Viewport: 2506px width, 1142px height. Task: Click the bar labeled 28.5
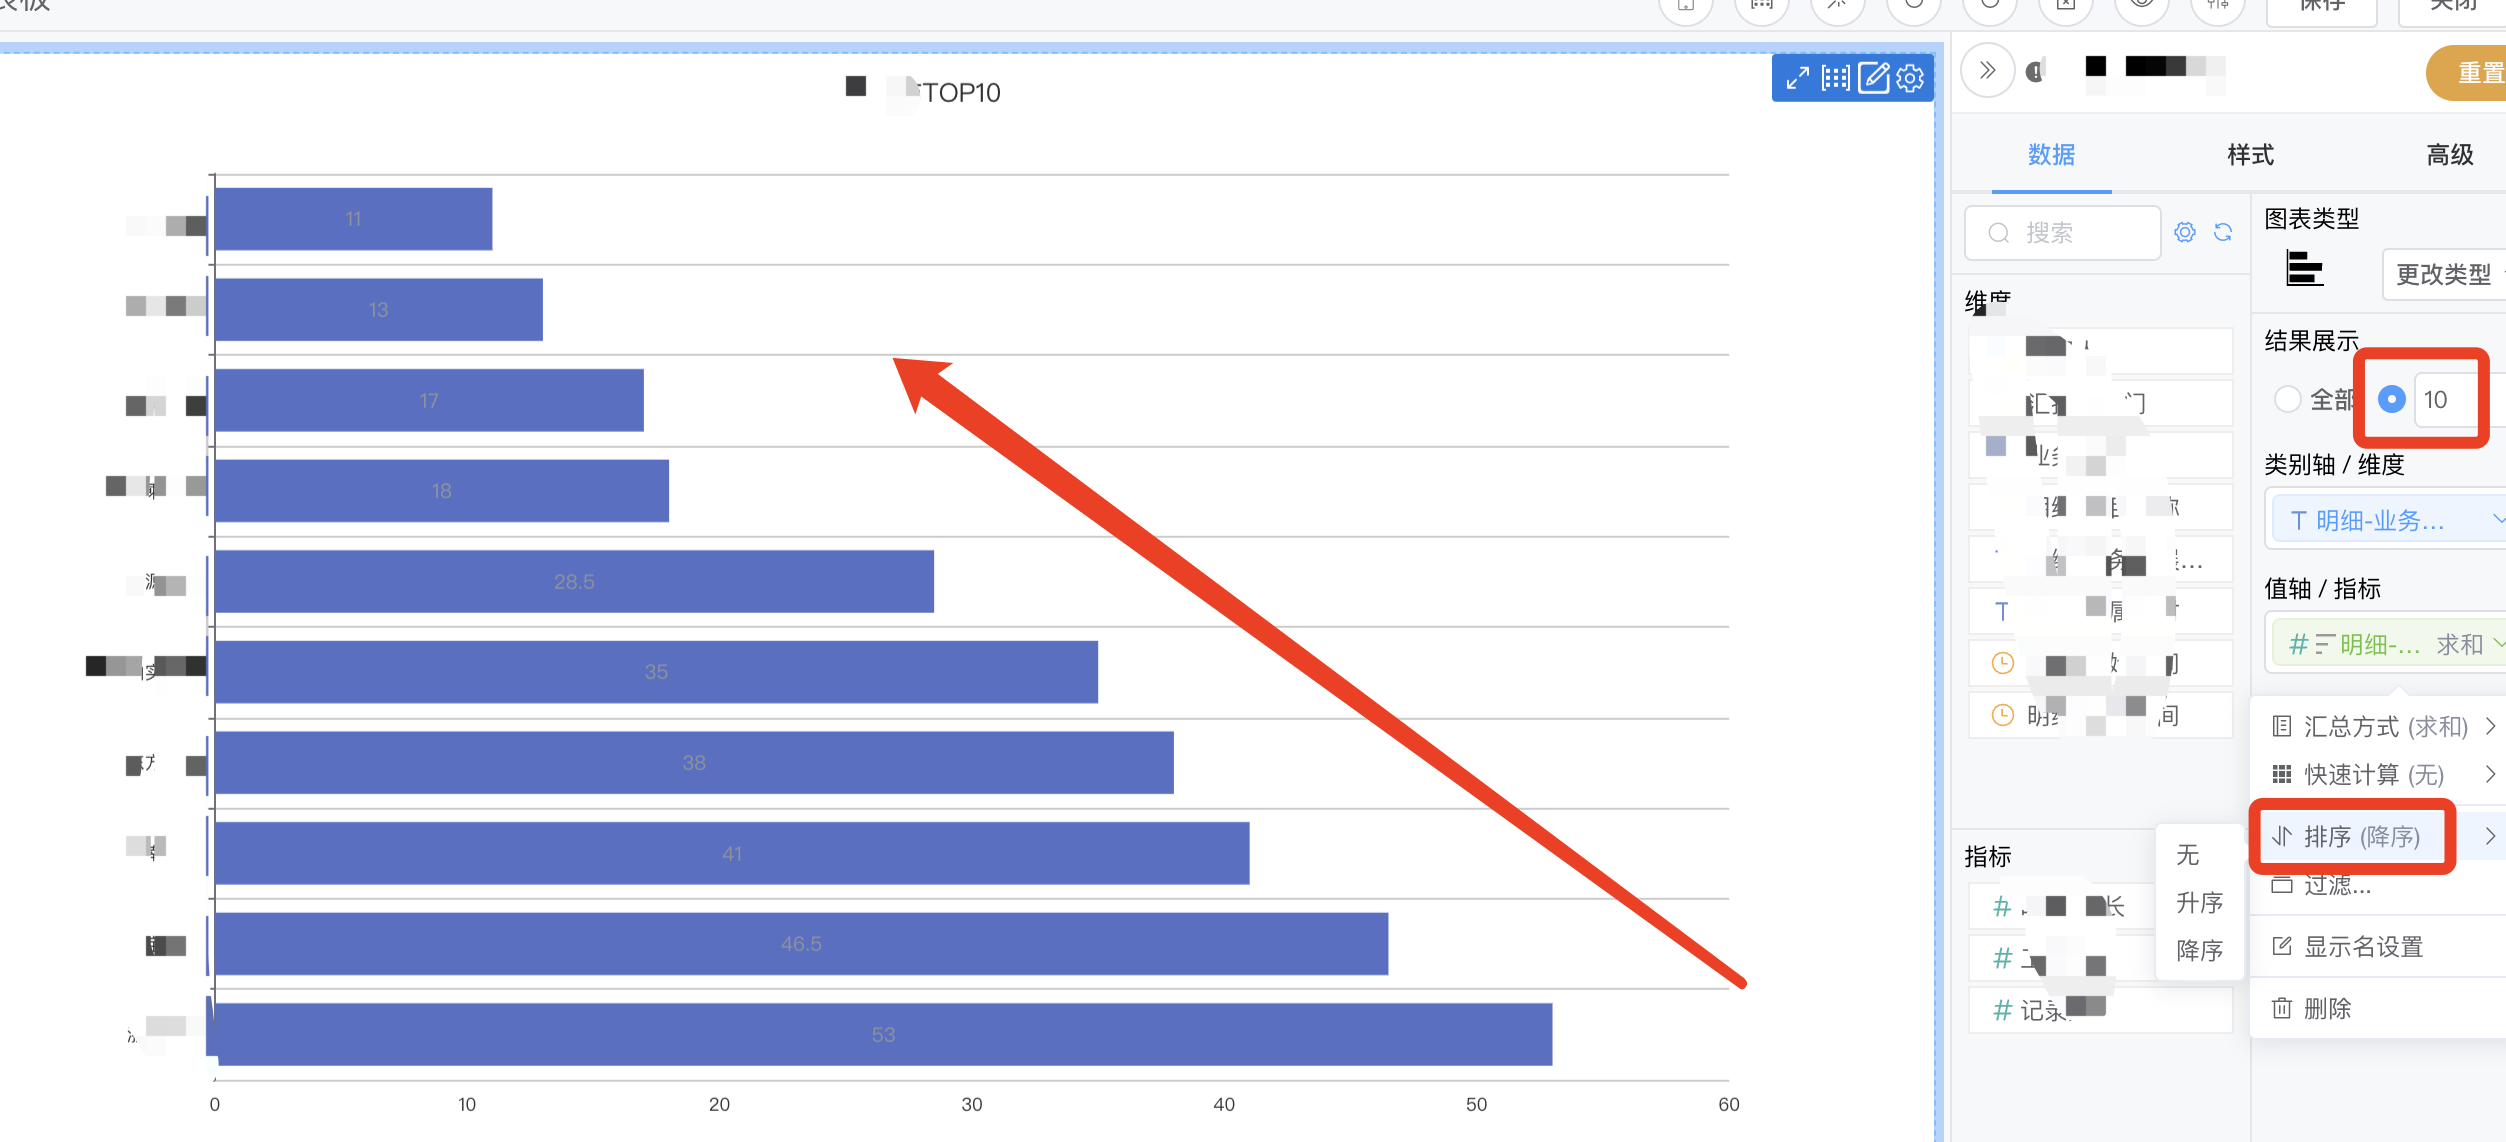click(x=574, y=581)
